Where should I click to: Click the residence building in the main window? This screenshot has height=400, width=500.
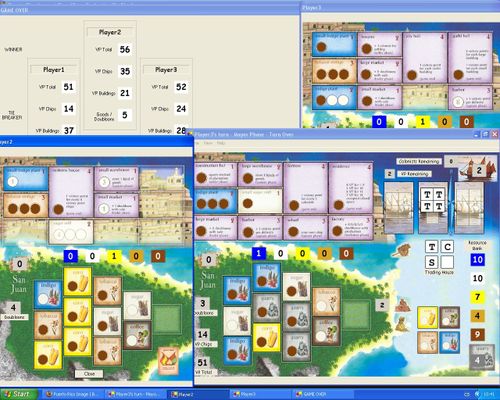tap(351, 188)
